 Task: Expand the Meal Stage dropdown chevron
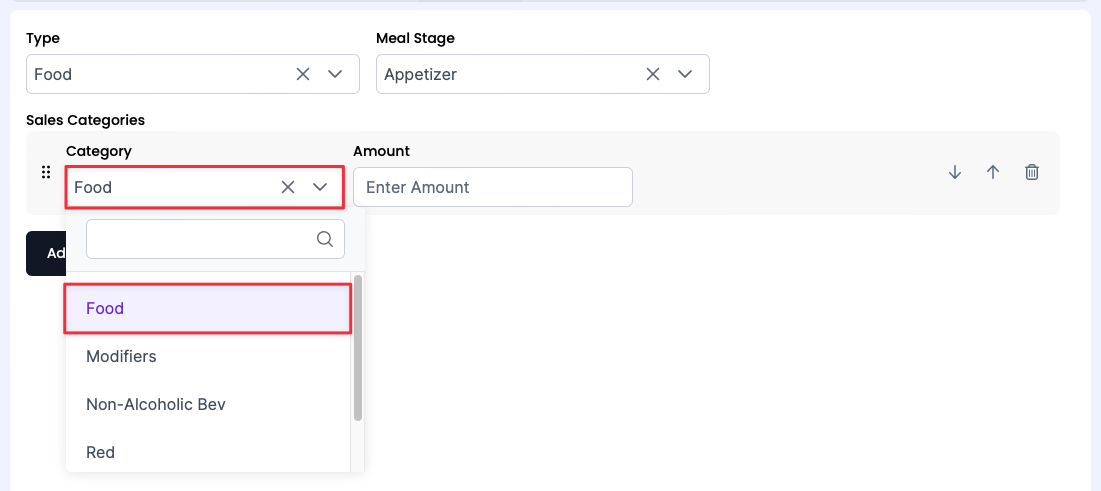click(685, 74)
